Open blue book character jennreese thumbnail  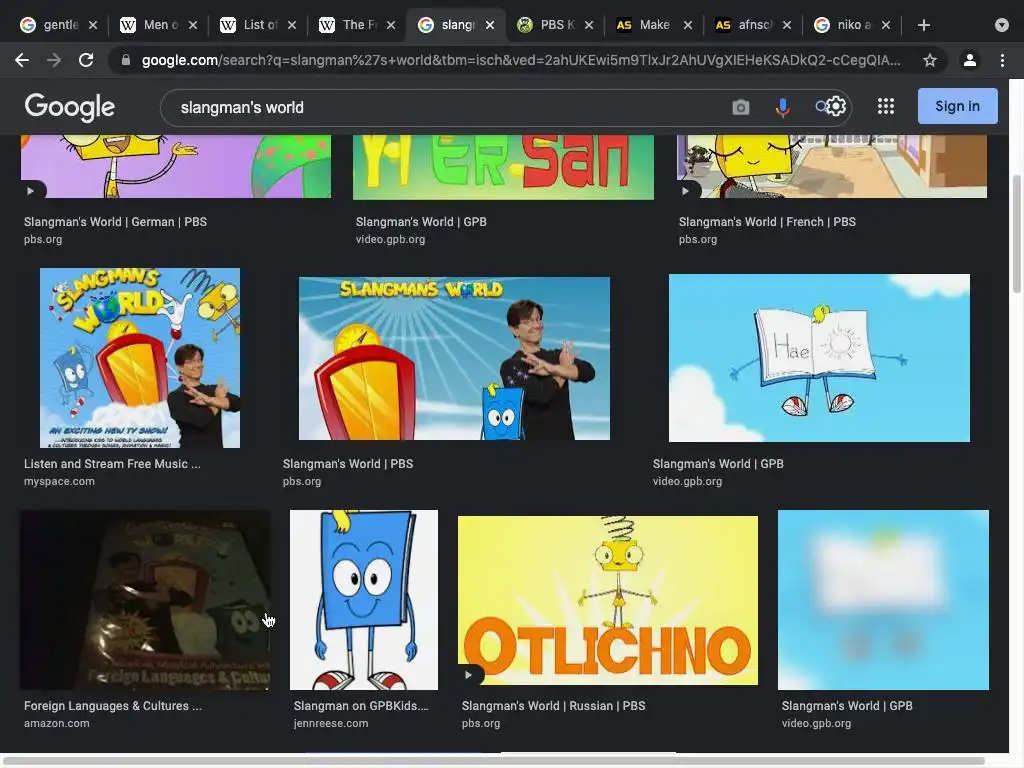coord(364,600)
